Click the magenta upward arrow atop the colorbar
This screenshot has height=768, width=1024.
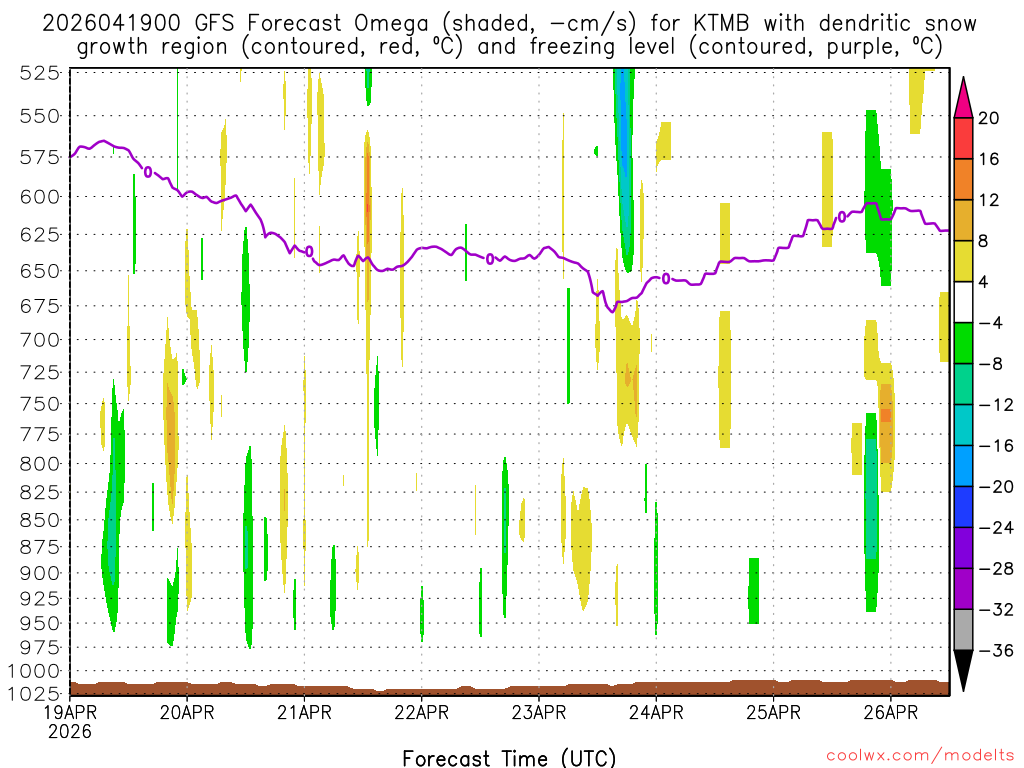point(963,98)
